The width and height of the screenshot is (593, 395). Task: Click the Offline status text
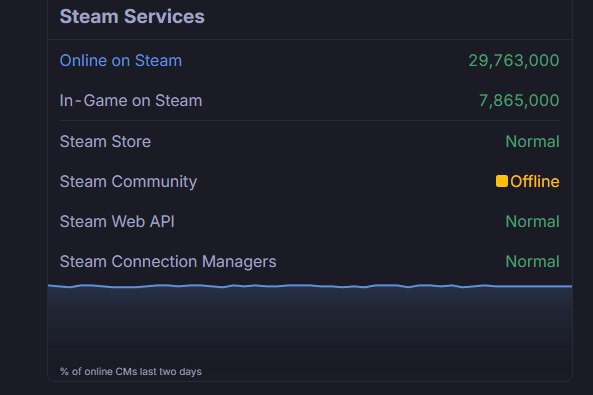pyautogui.click(x=535, y=182)
